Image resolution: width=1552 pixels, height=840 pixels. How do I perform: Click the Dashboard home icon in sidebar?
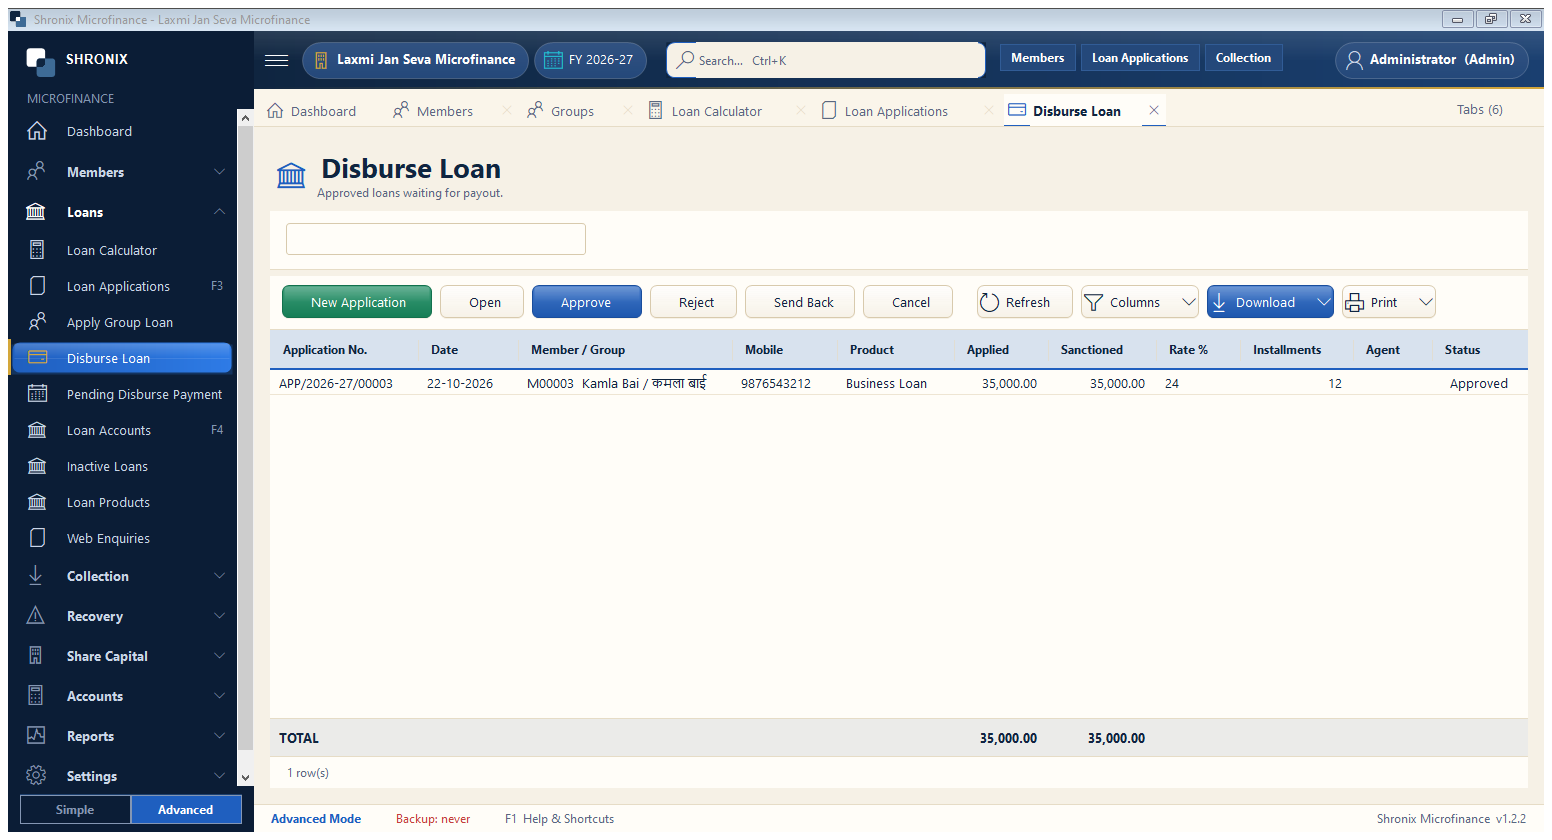(37, 131)
